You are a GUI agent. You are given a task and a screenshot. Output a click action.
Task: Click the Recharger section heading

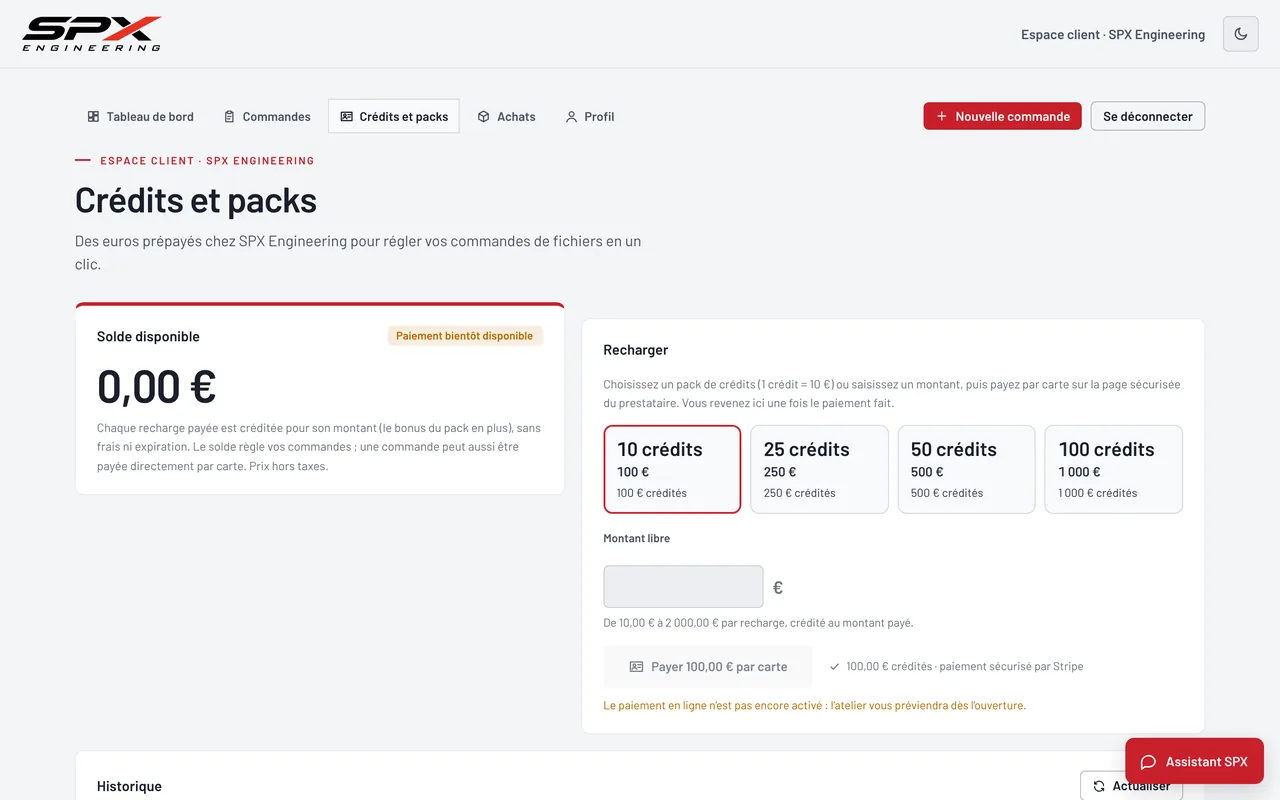636,350
